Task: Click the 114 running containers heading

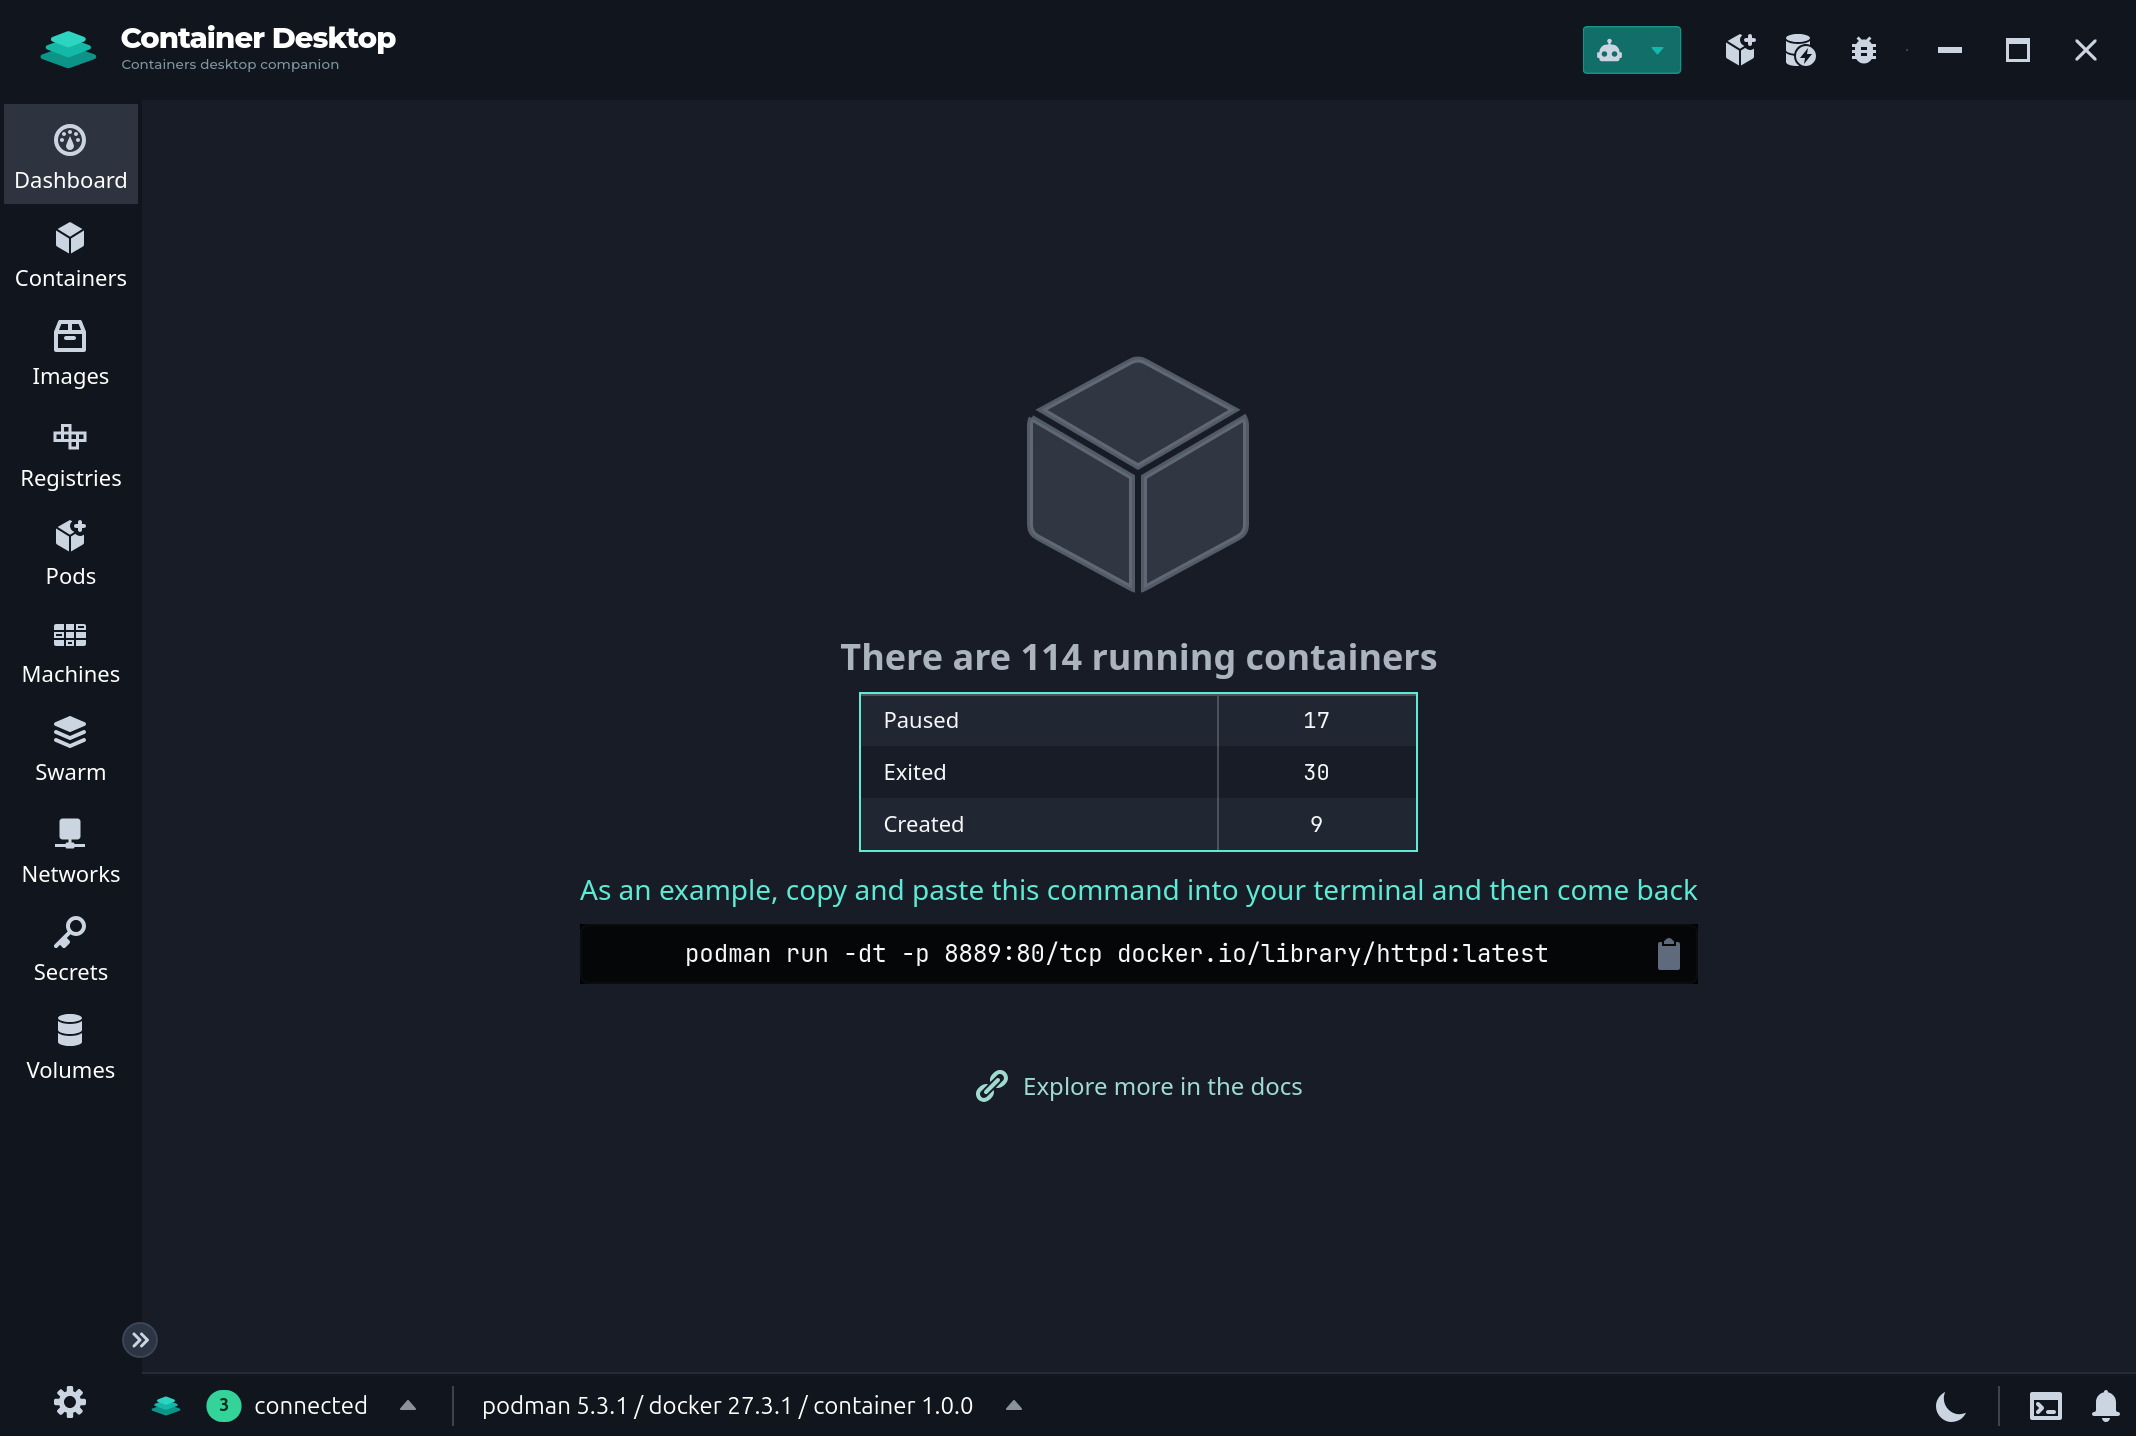Action: click(x=1138, y=657)
